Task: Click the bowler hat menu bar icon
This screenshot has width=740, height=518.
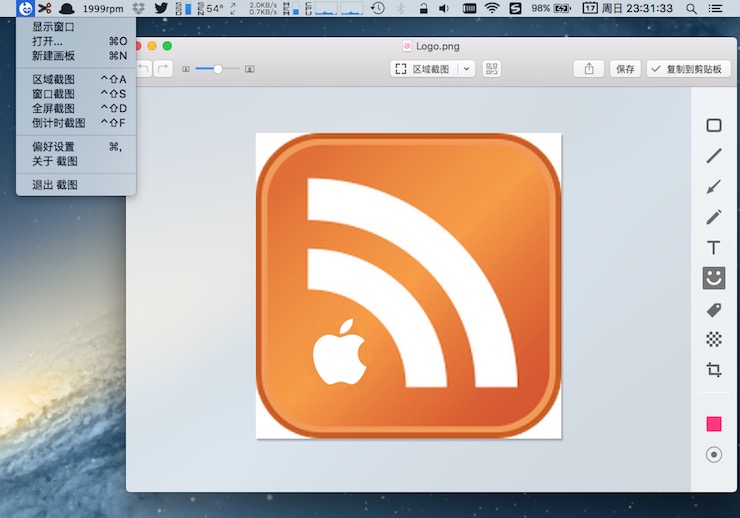Action: [x=66, y=8]
